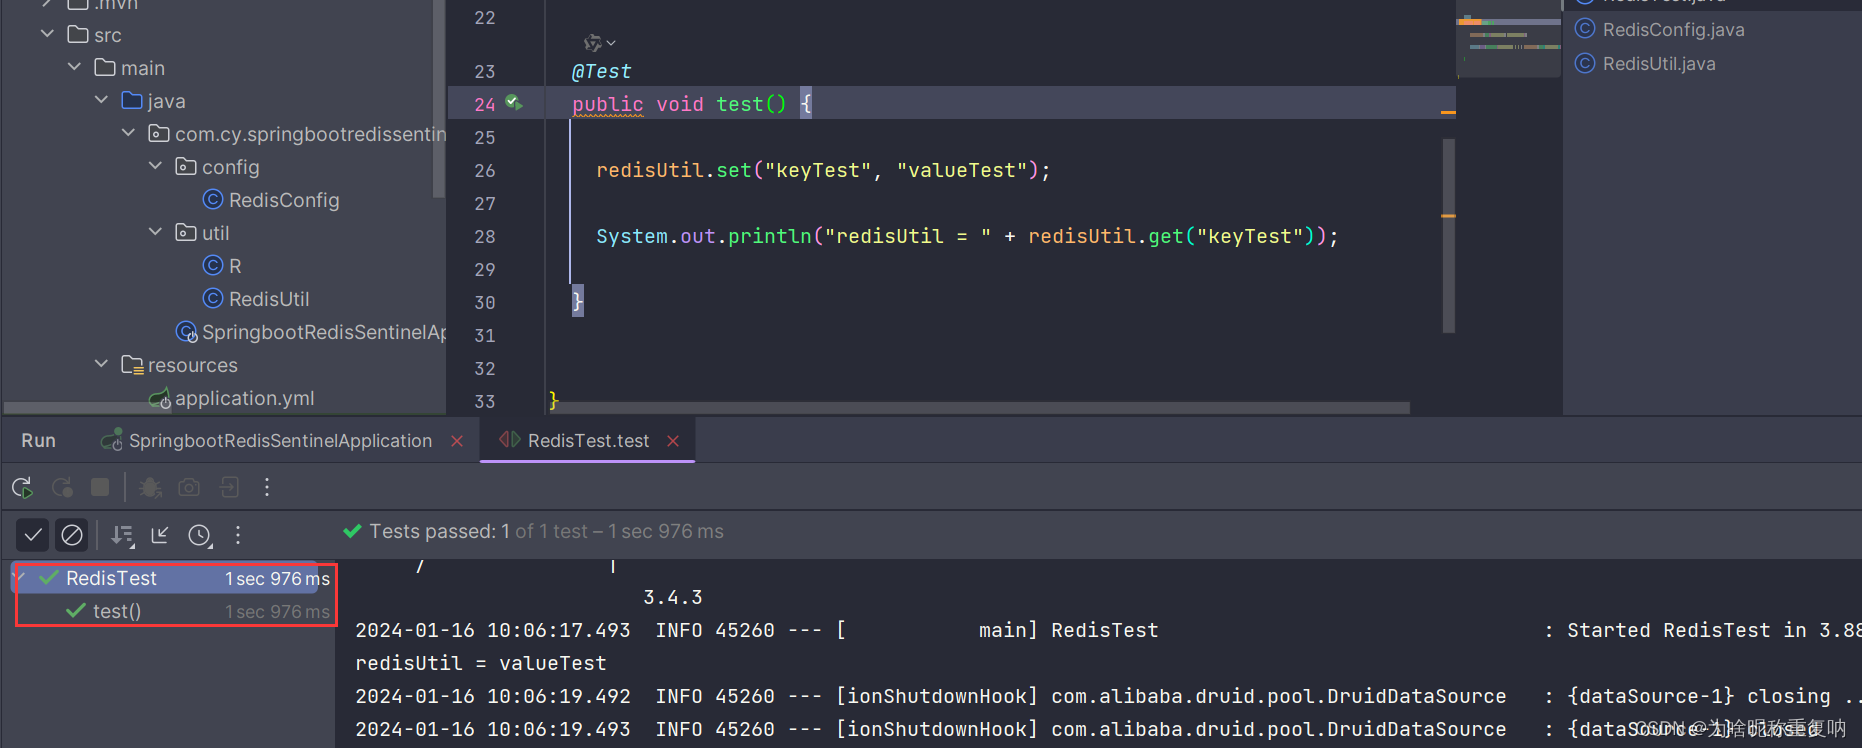1862x748 pixels.
Task: Click redisUtil.set code on line 26
Action: click(823, 170)
